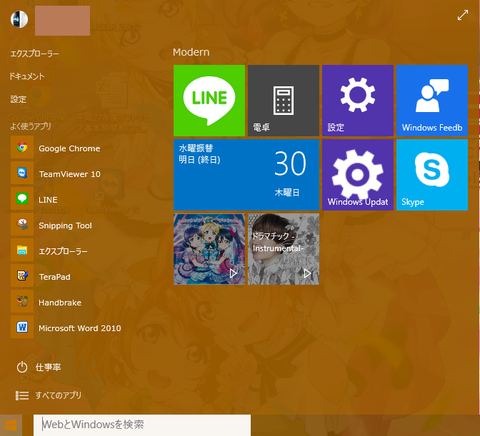
Task: Open the Windows Update tile
Action: (358, 175)
